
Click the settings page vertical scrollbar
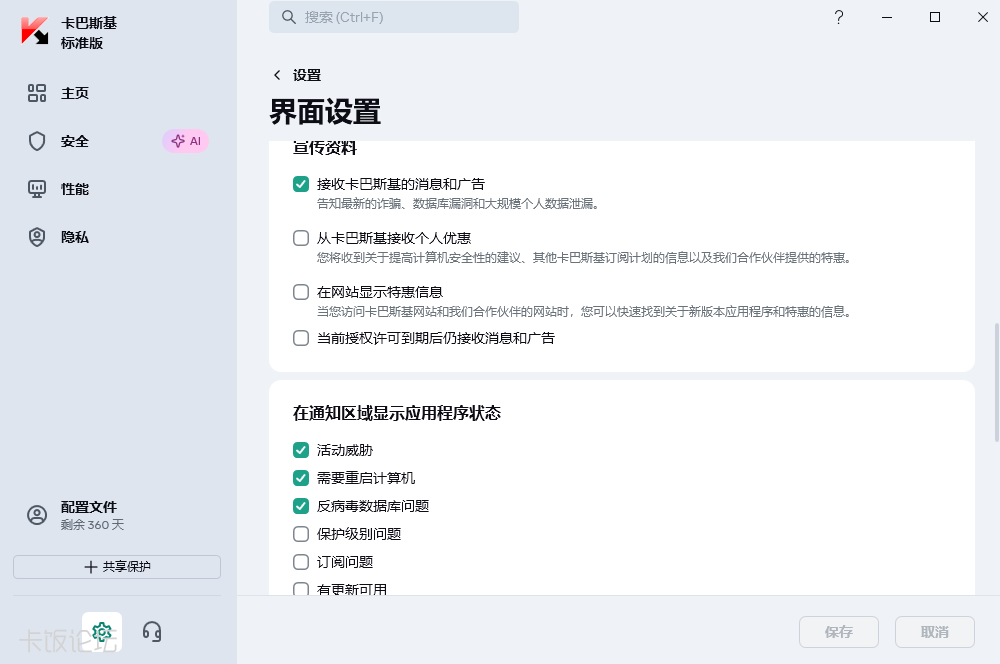996,383
